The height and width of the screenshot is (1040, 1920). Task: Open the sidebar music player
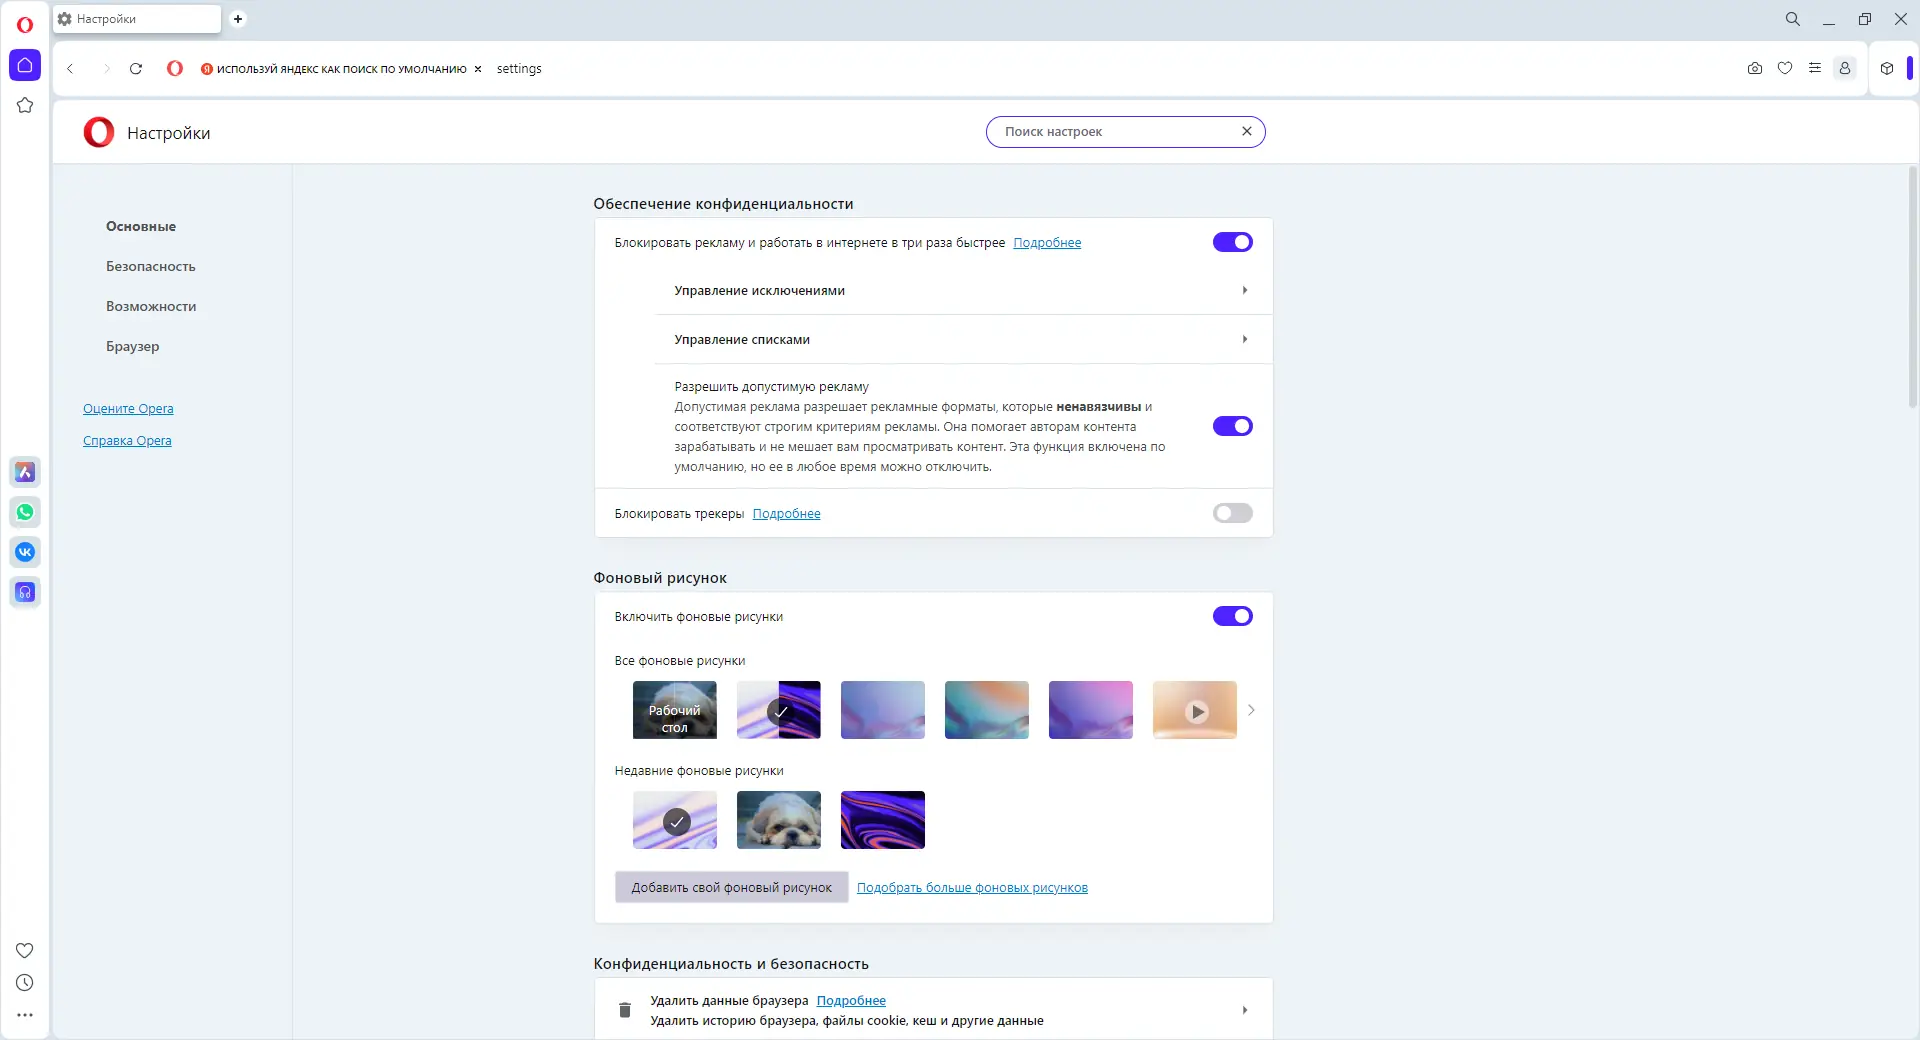(25, 592)
